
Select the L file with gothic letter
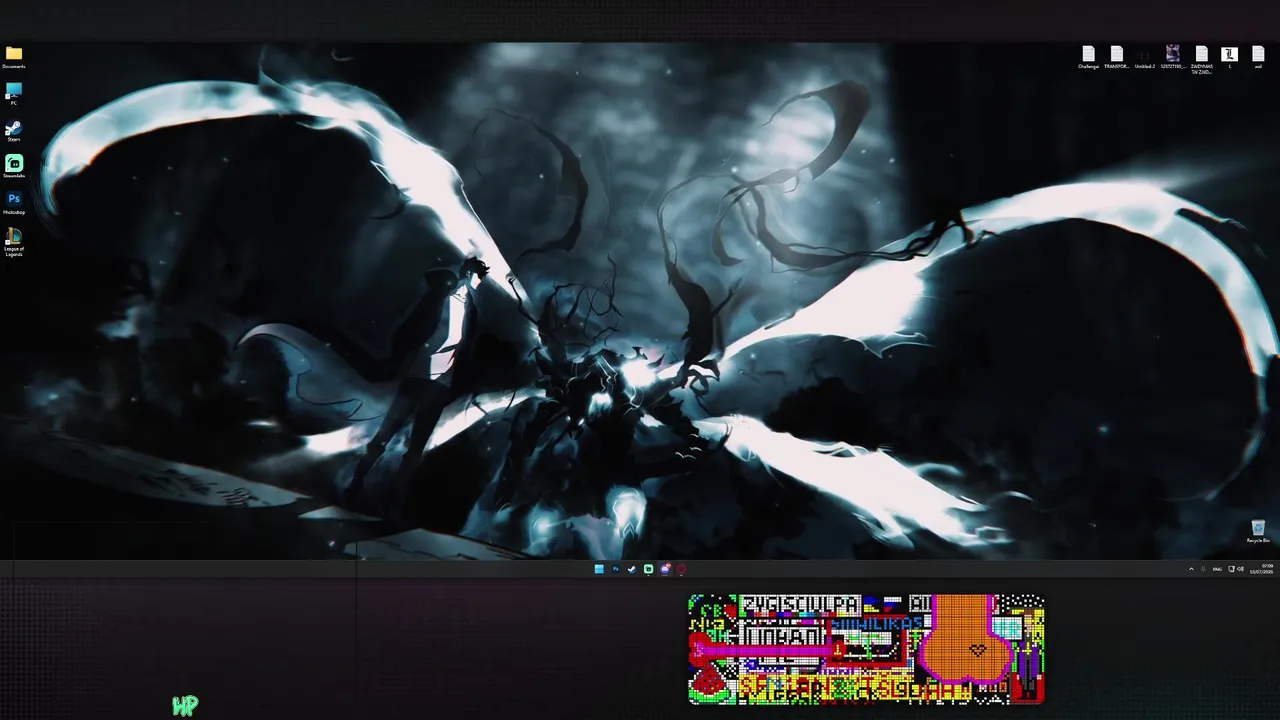pyautogui.click(x=1230, y=57)
